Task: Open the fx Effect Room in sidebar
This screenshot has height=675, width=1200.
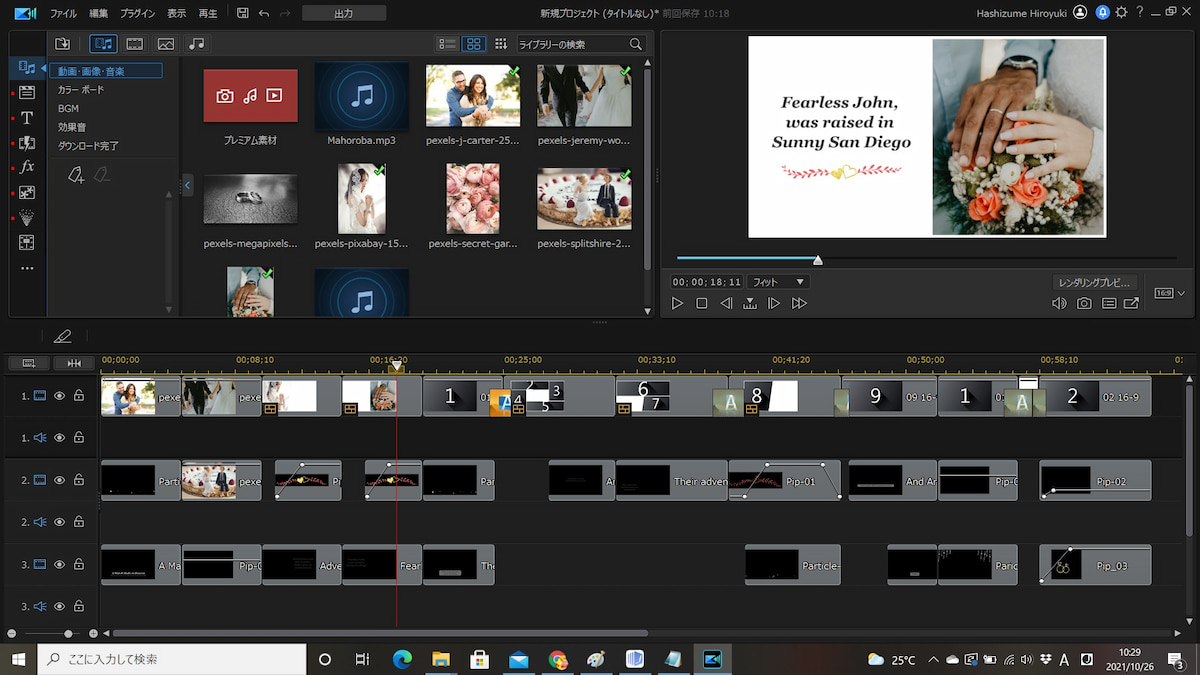Action: tap(27, 167)
